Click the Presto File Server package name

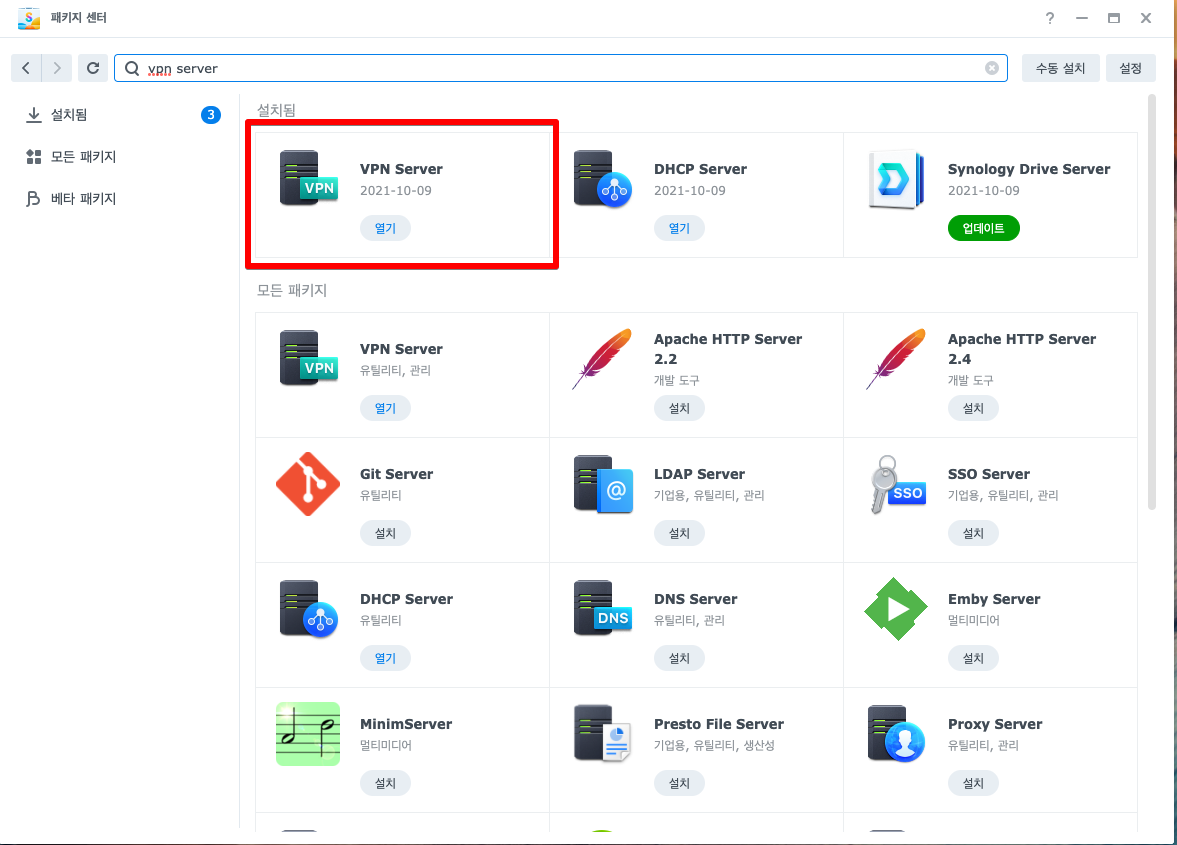pos(718,724)
